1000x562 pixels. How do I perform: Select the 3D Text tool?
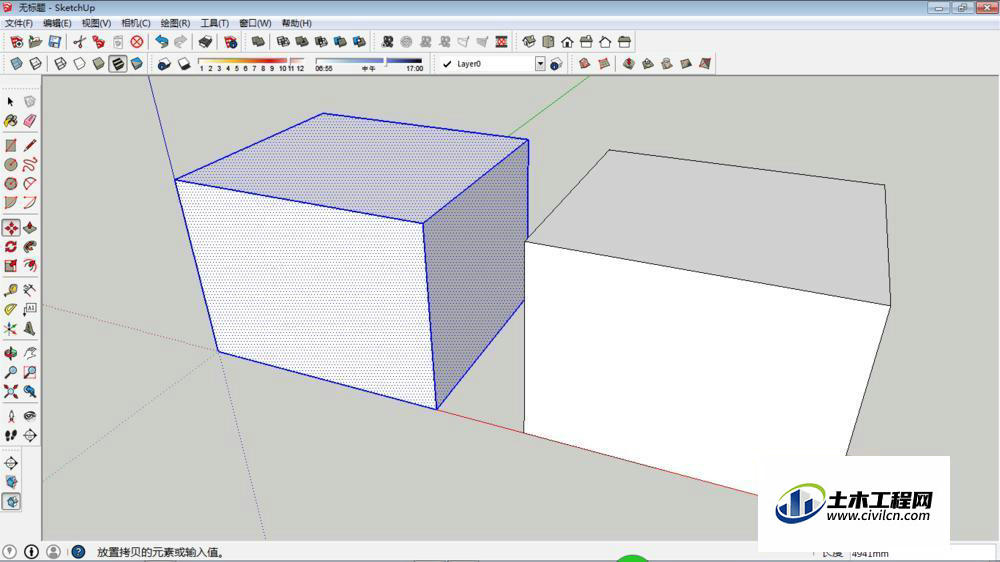pos(30,329)
